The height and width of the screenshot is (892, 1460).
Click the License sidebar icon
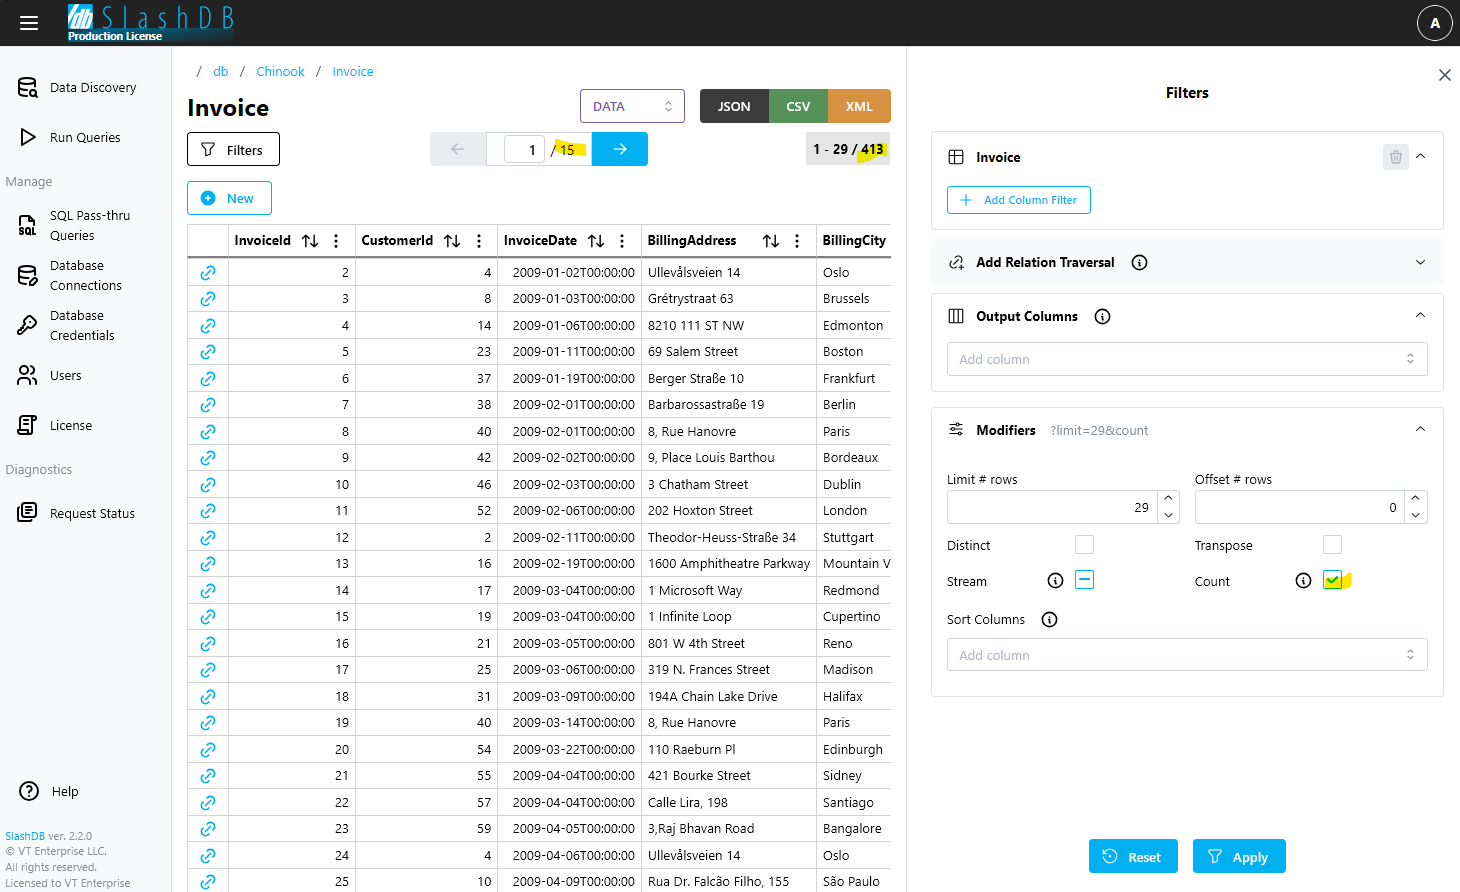tap(28, 426)
